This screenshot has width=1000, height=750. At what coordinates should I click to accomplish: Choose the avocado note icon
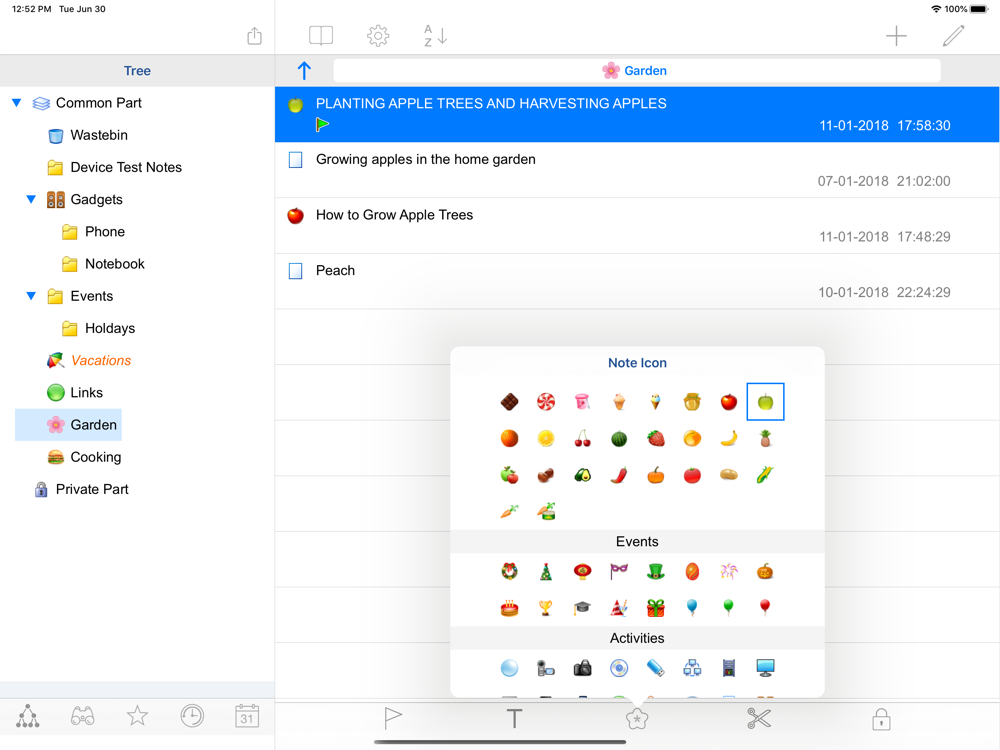coord(582,475)
